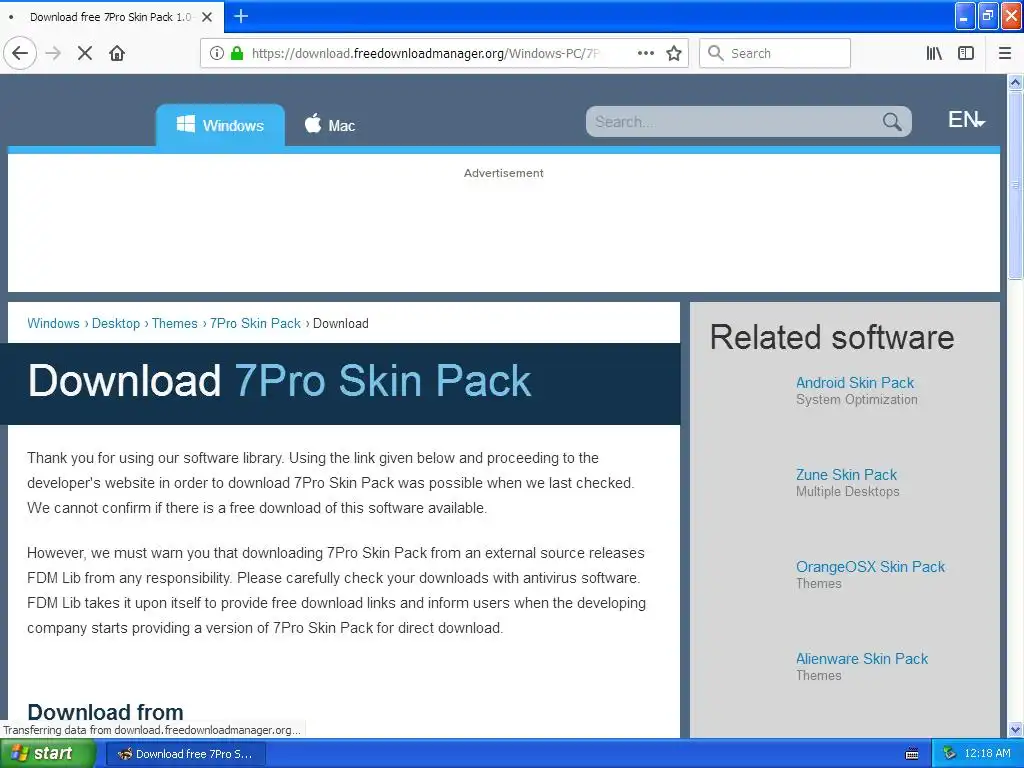Click the Windows Start button
1024x768 pixels.
pyautogui.click(x=47, y=753)
